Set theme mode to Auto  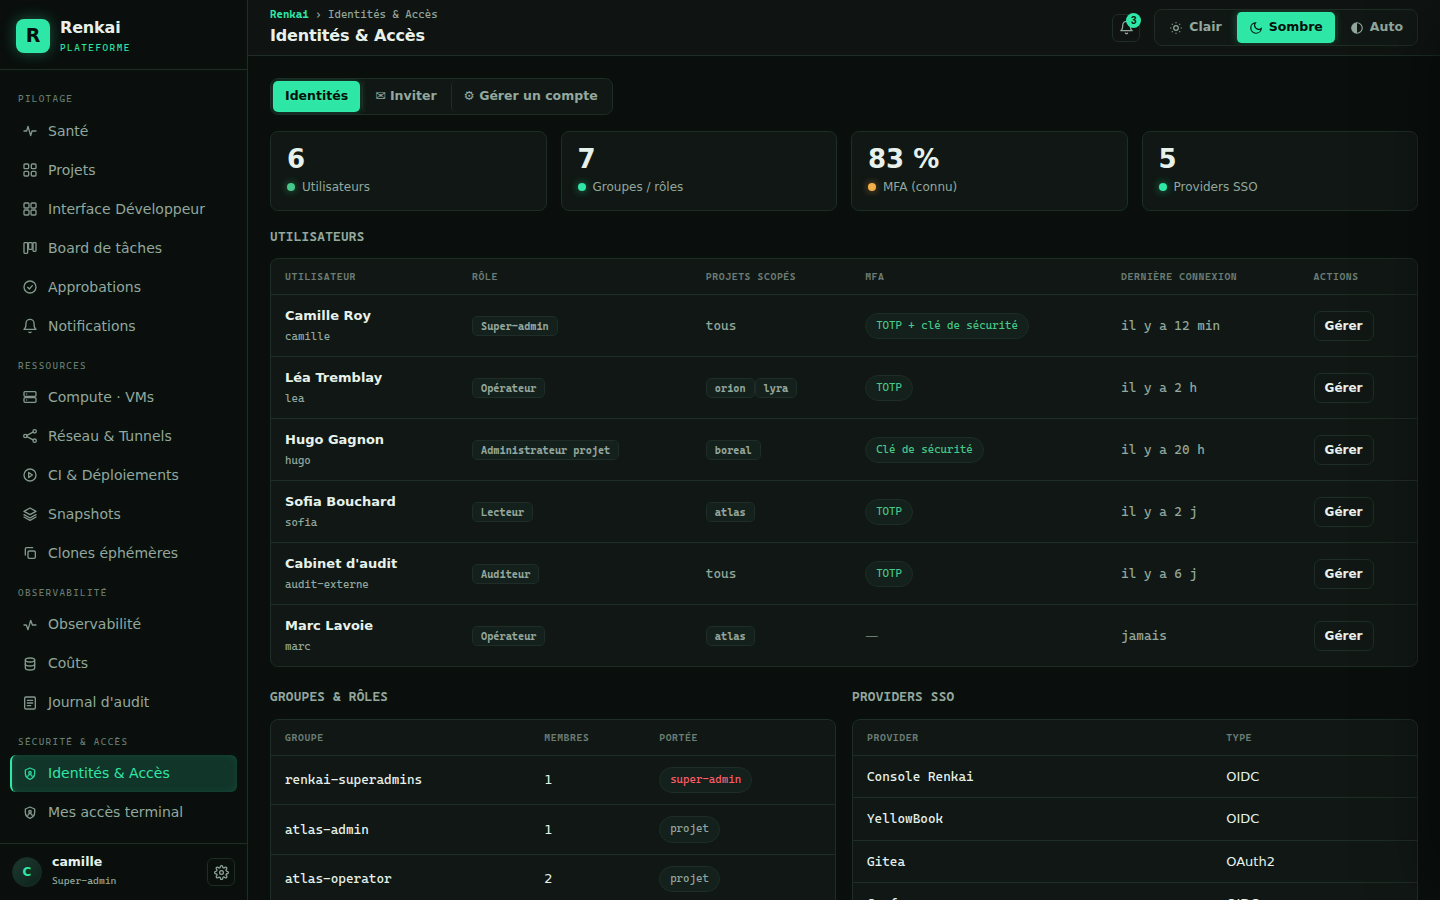1376,27
